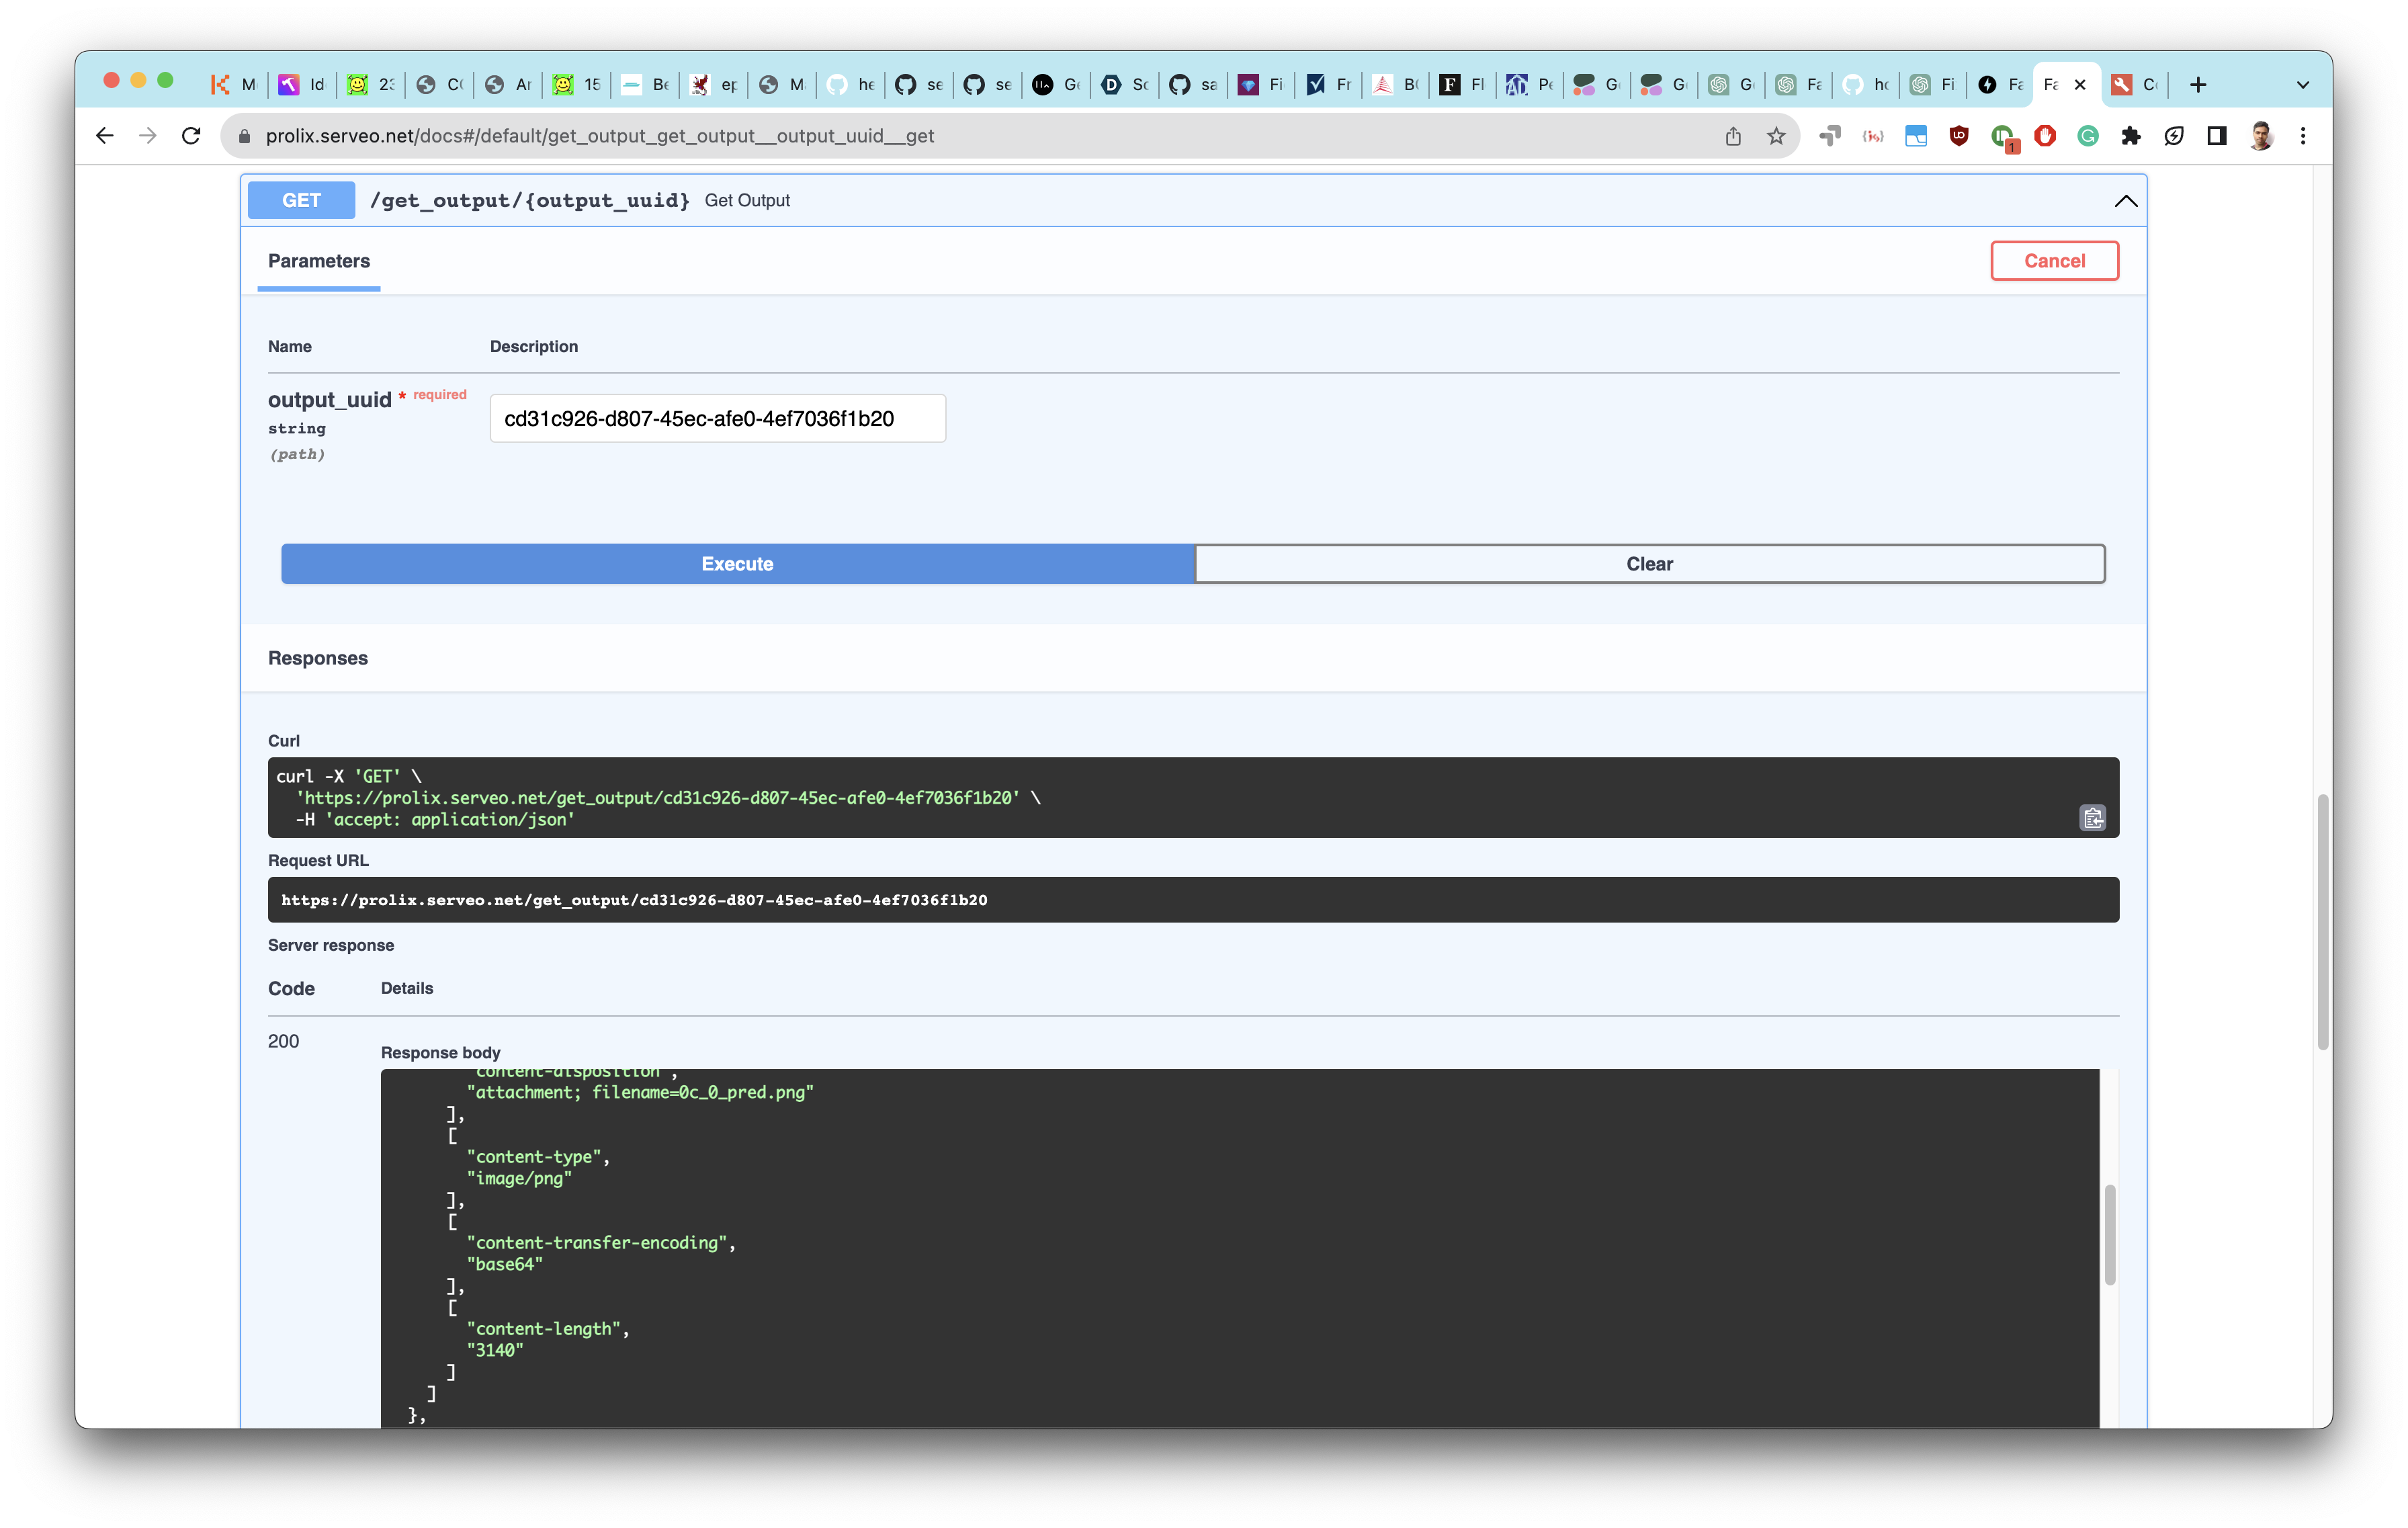Open Grammarly extension icon
This screenshot has width=2408, height=1528.
pyautogui.click(x=2088, y=136)
